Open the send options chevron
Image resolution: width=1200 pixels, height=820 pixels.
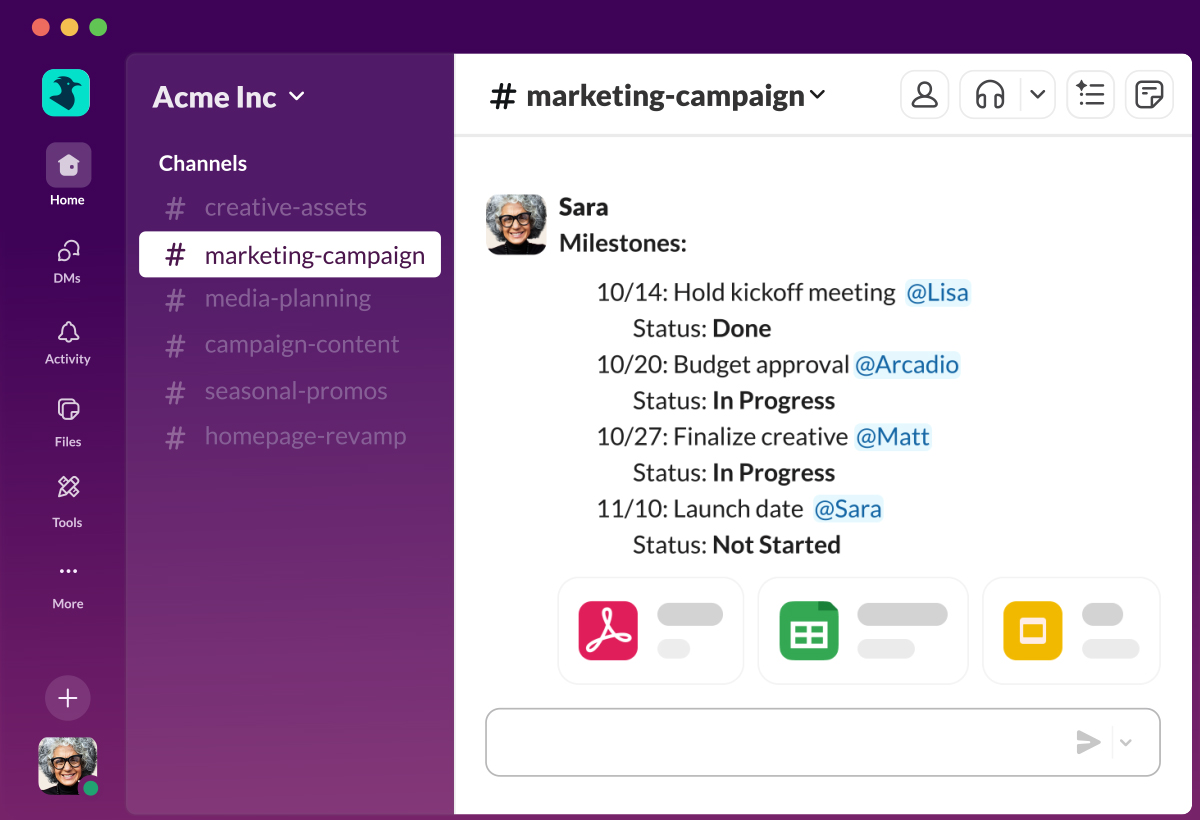tap(1126, 742)
